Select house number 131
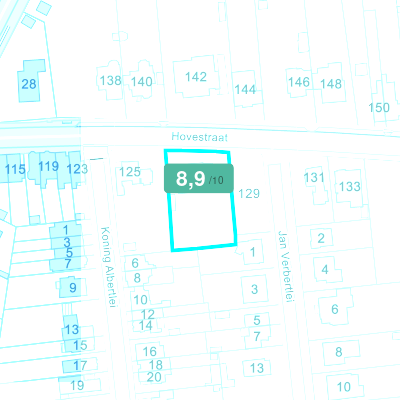This screenshot has height=400, width=400. [x=314, y=178]
